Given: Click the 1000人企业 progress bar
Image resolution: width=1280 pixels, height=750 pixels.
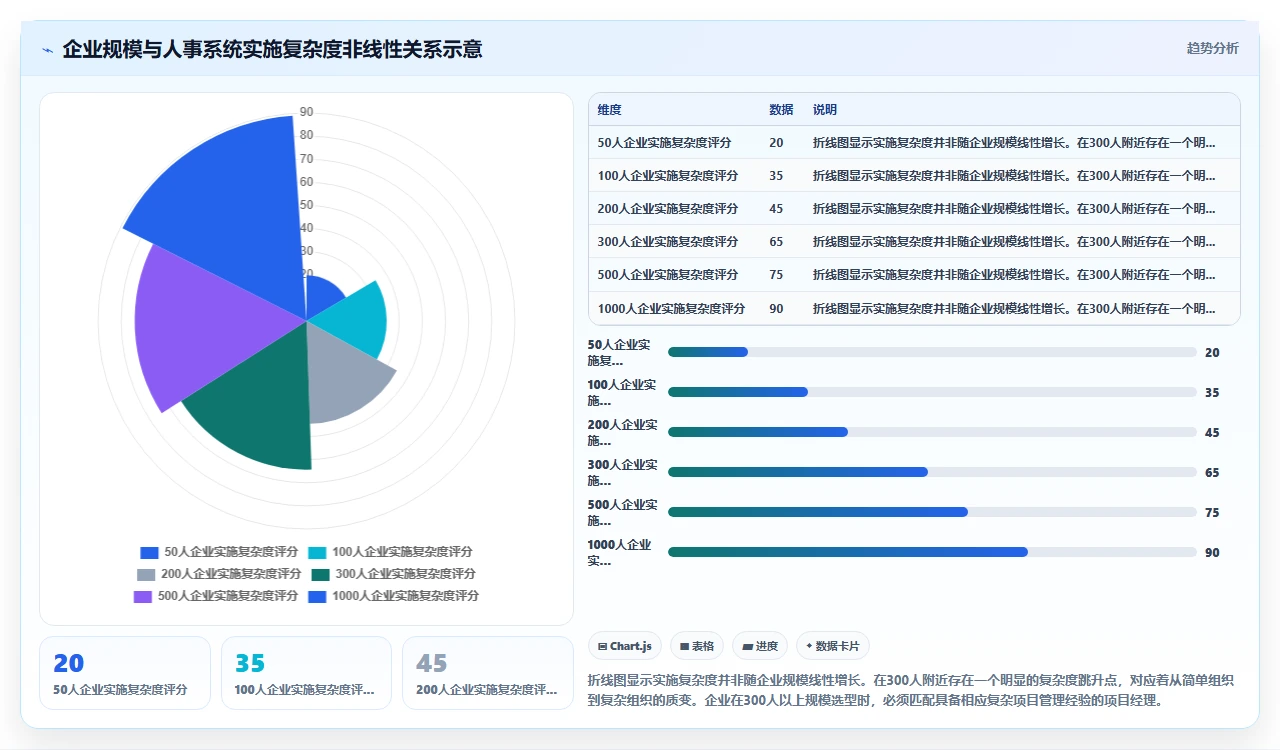Looking at the screenshot, I should [x=932, y=552].
